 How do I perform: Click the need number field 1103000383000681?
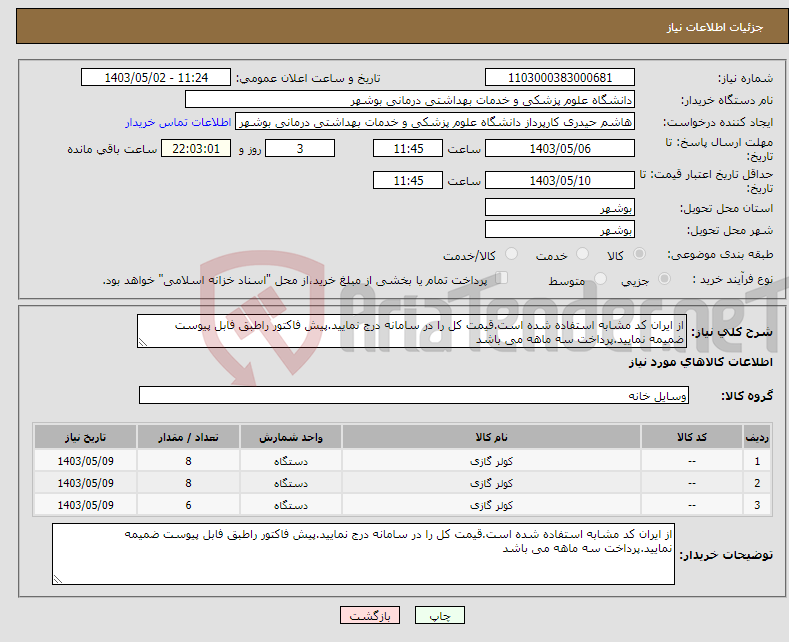(x=560, y=77)
